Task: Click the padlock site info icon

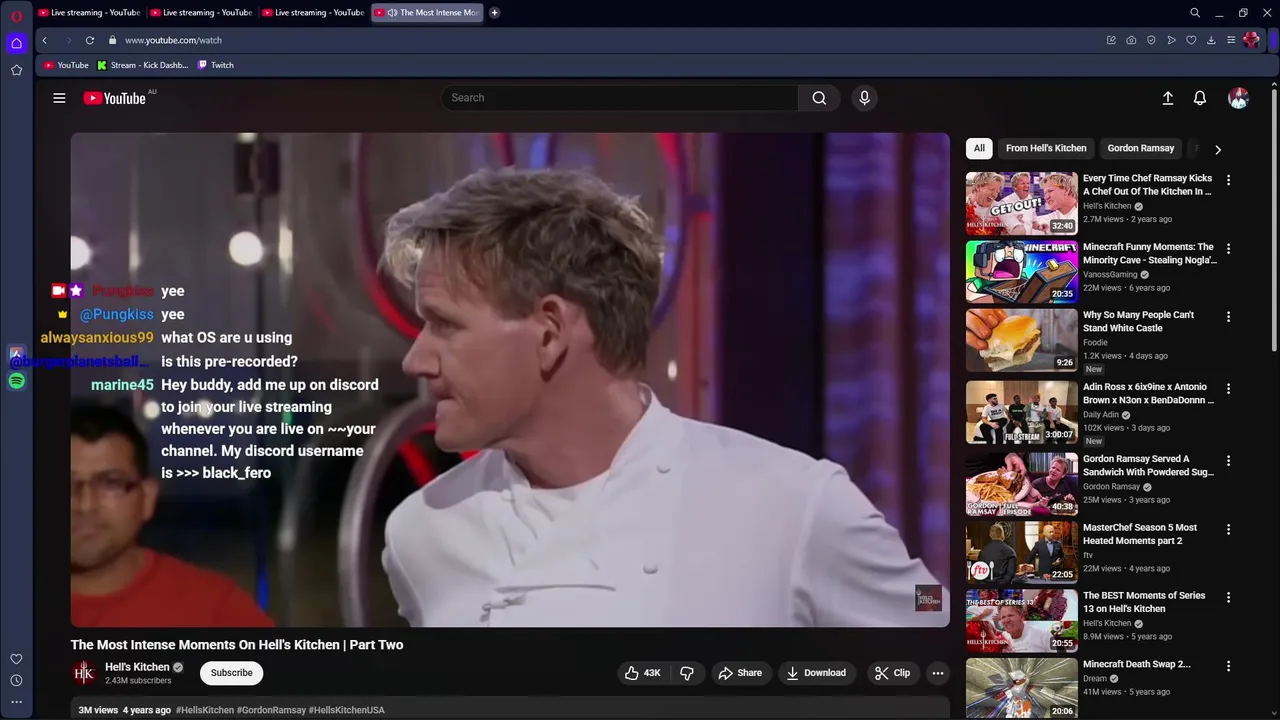Action: [x=112, y=40]
